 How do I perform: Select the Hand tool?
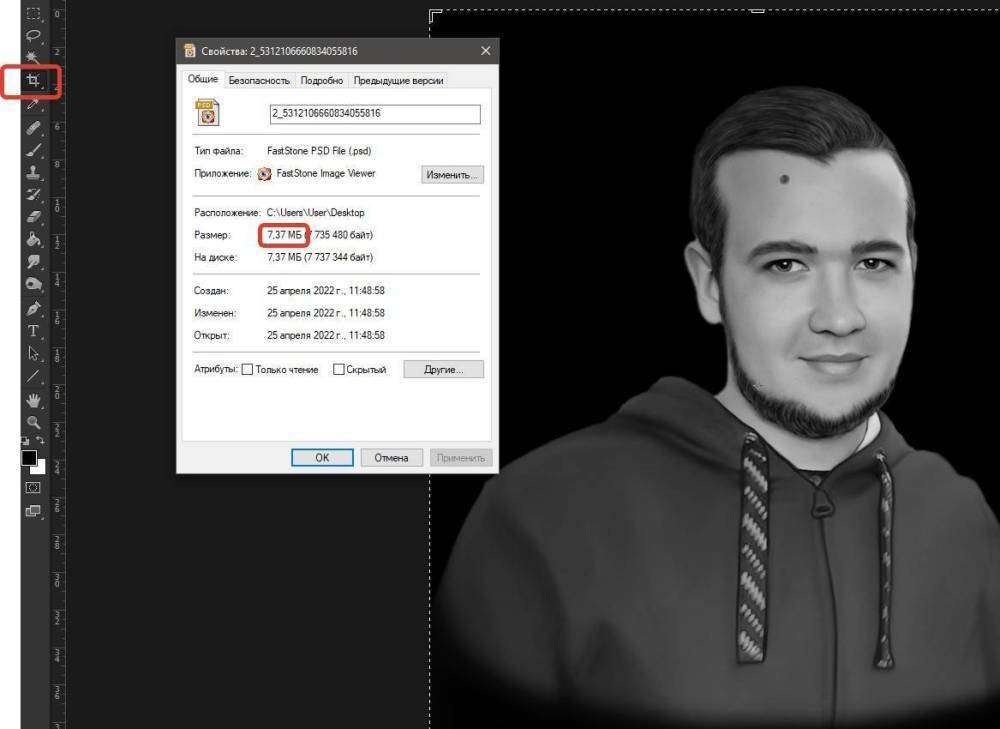tap(33, 400)
